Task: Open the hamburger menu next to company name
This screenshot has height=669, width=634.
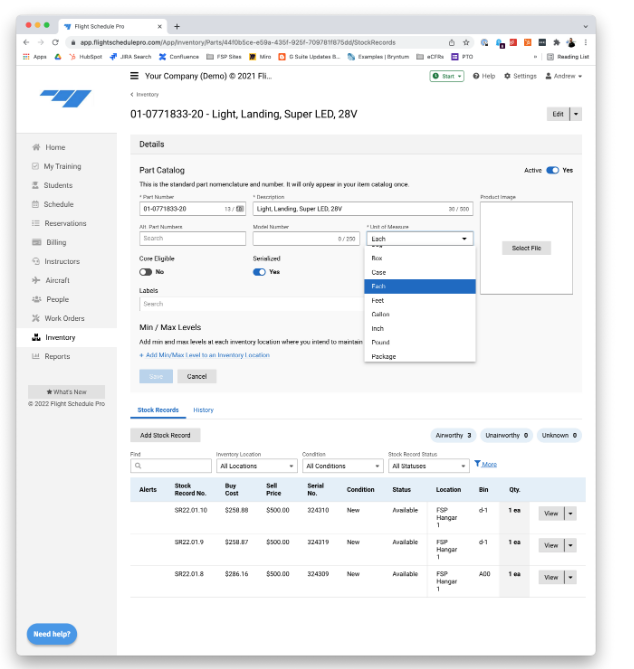Action: point(134,76)
